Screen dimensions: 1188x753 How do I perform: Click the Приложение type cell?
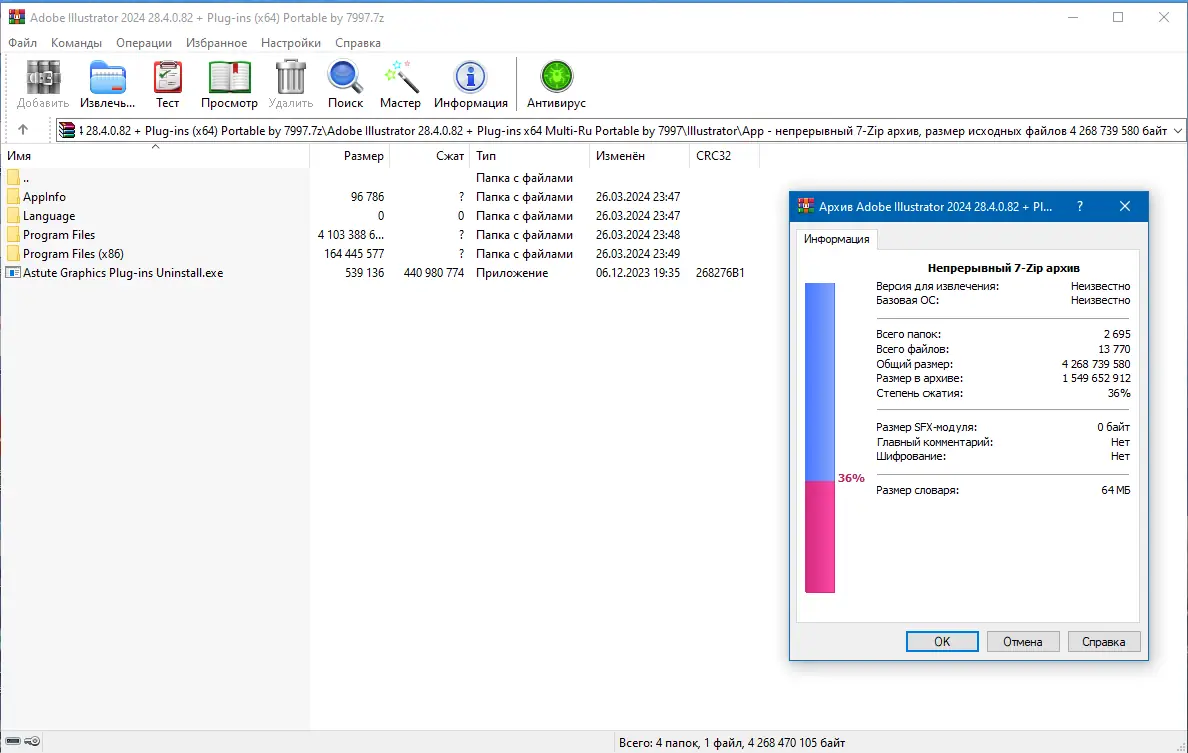click(511, 273)
